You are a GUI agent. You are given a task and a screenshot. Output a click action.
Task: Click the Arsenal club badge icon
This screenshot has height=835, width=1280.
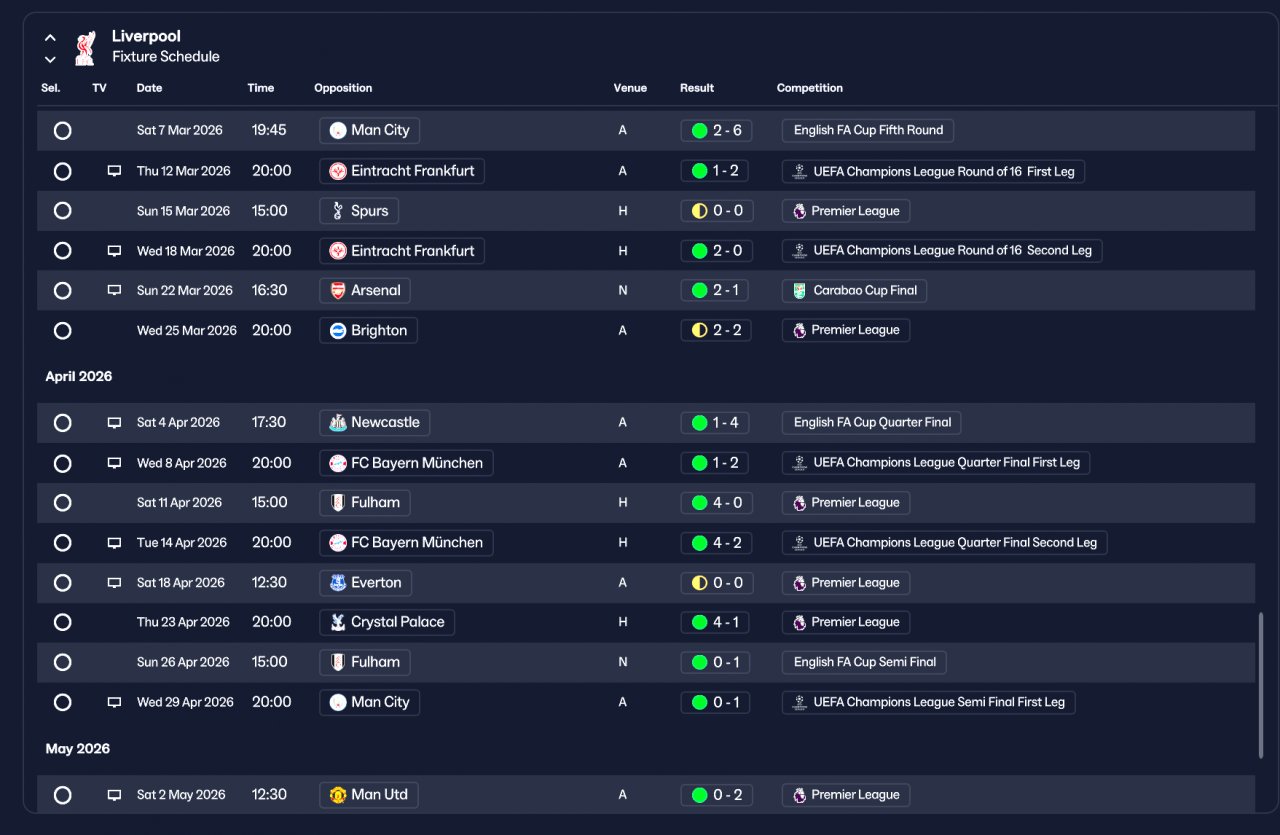click(338, 291)
